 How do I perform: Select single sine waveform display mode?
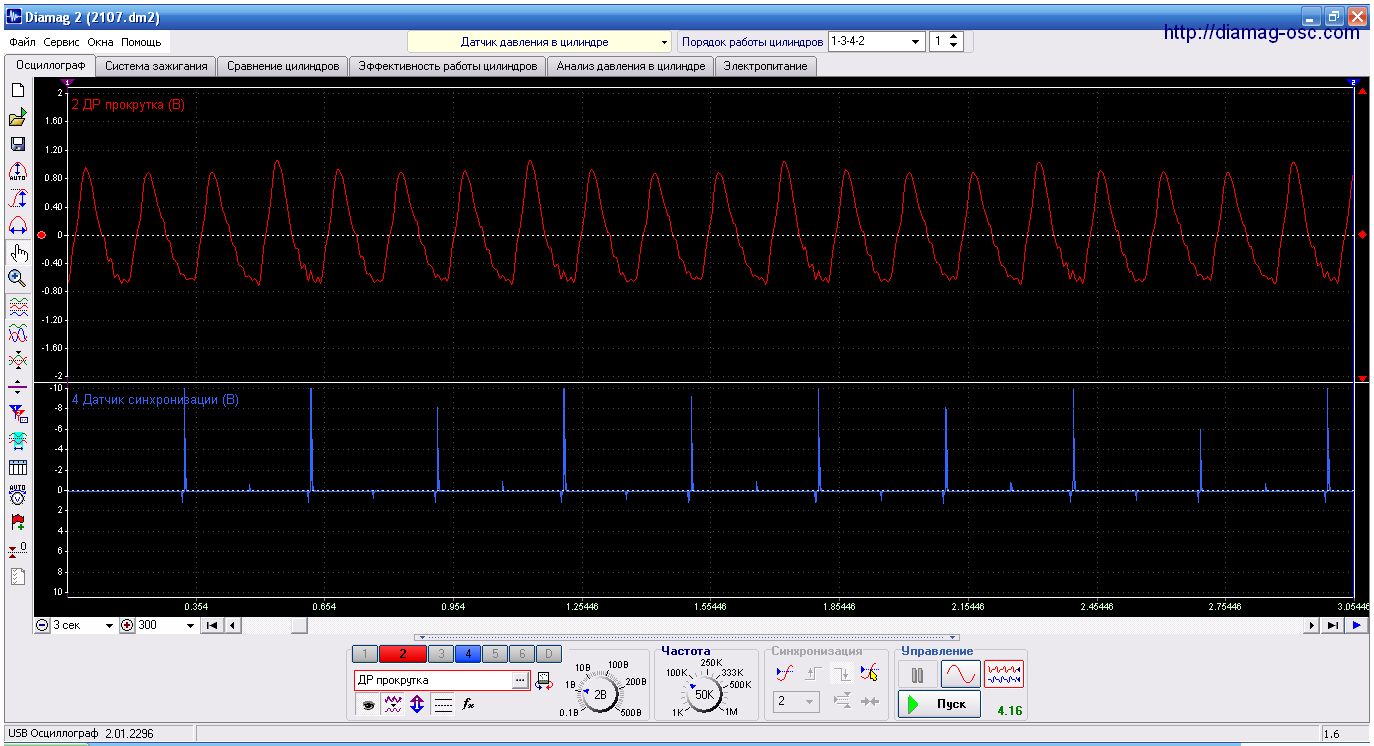click(959, 674)
